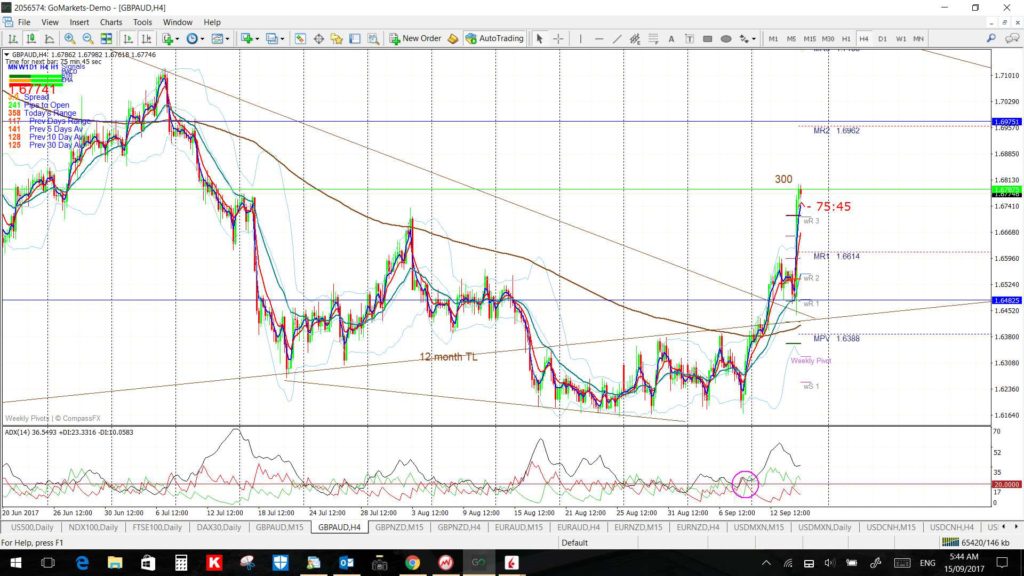Switch chart to line chart mode

(49, 39)
